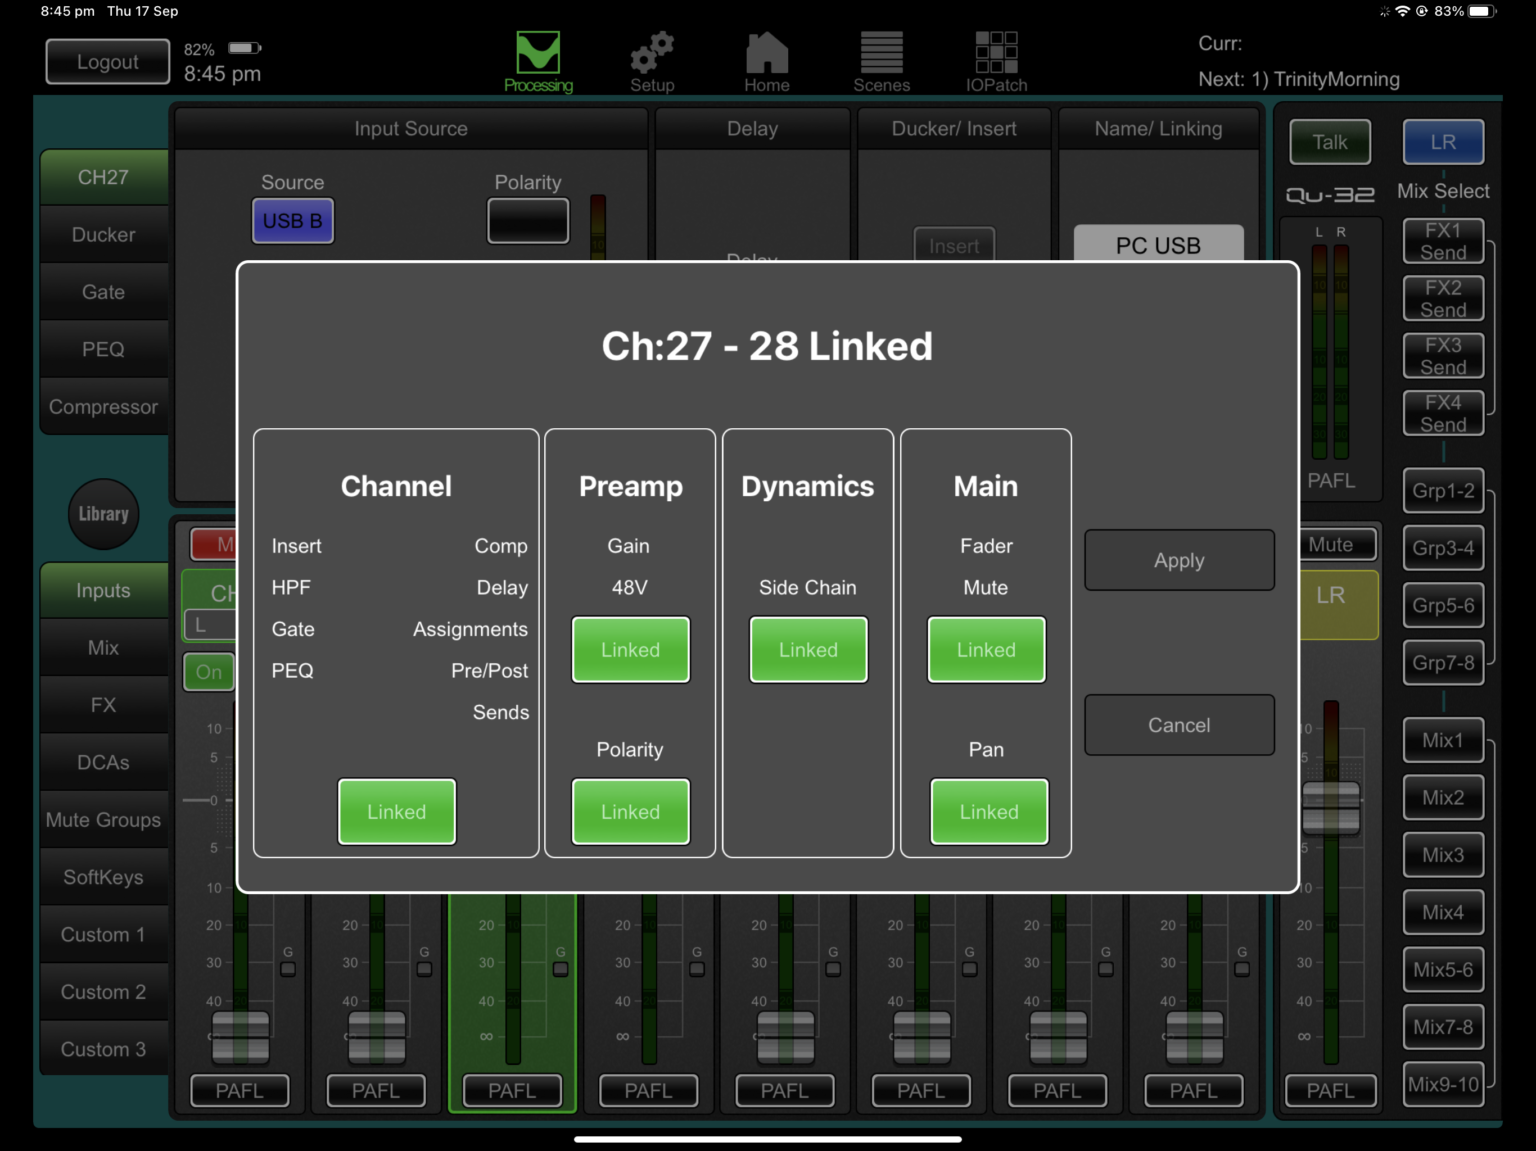This screenshot has width=1536, height=1151.
Task: Open the IOPatch view
Action: coord(996,60)
